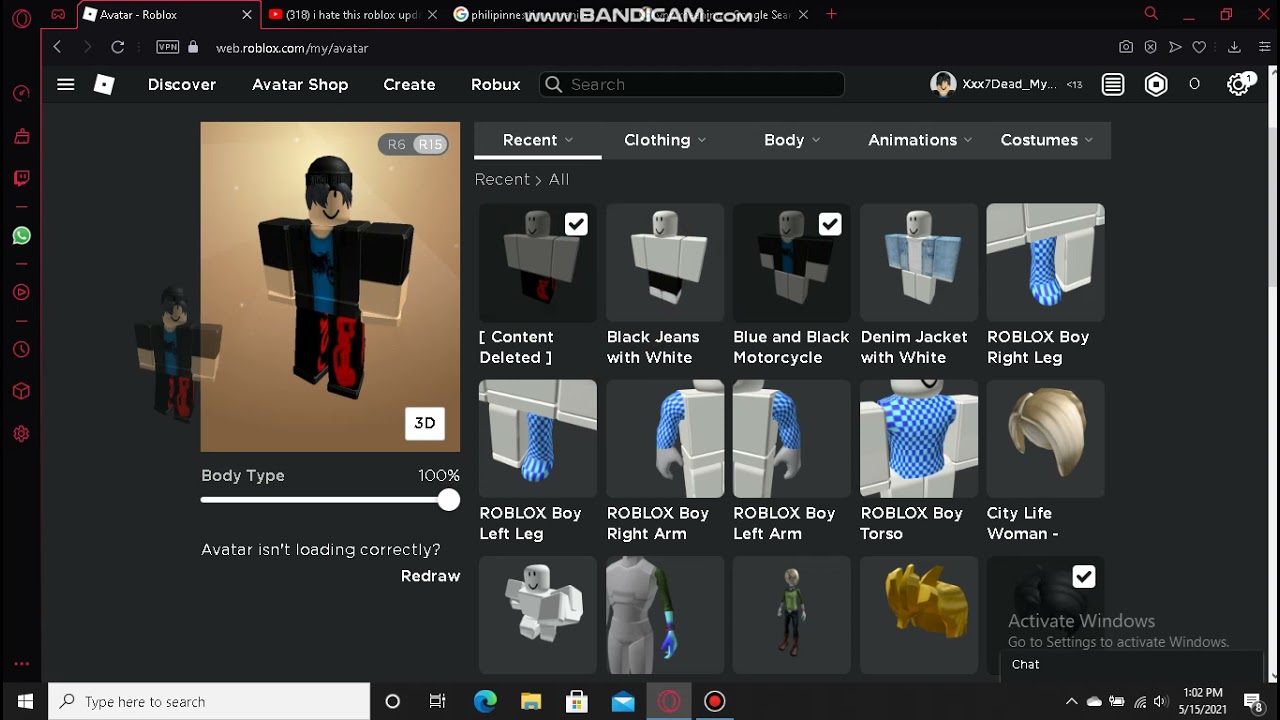Click the Robux hexagon icon

click(x=1156, y=85)
